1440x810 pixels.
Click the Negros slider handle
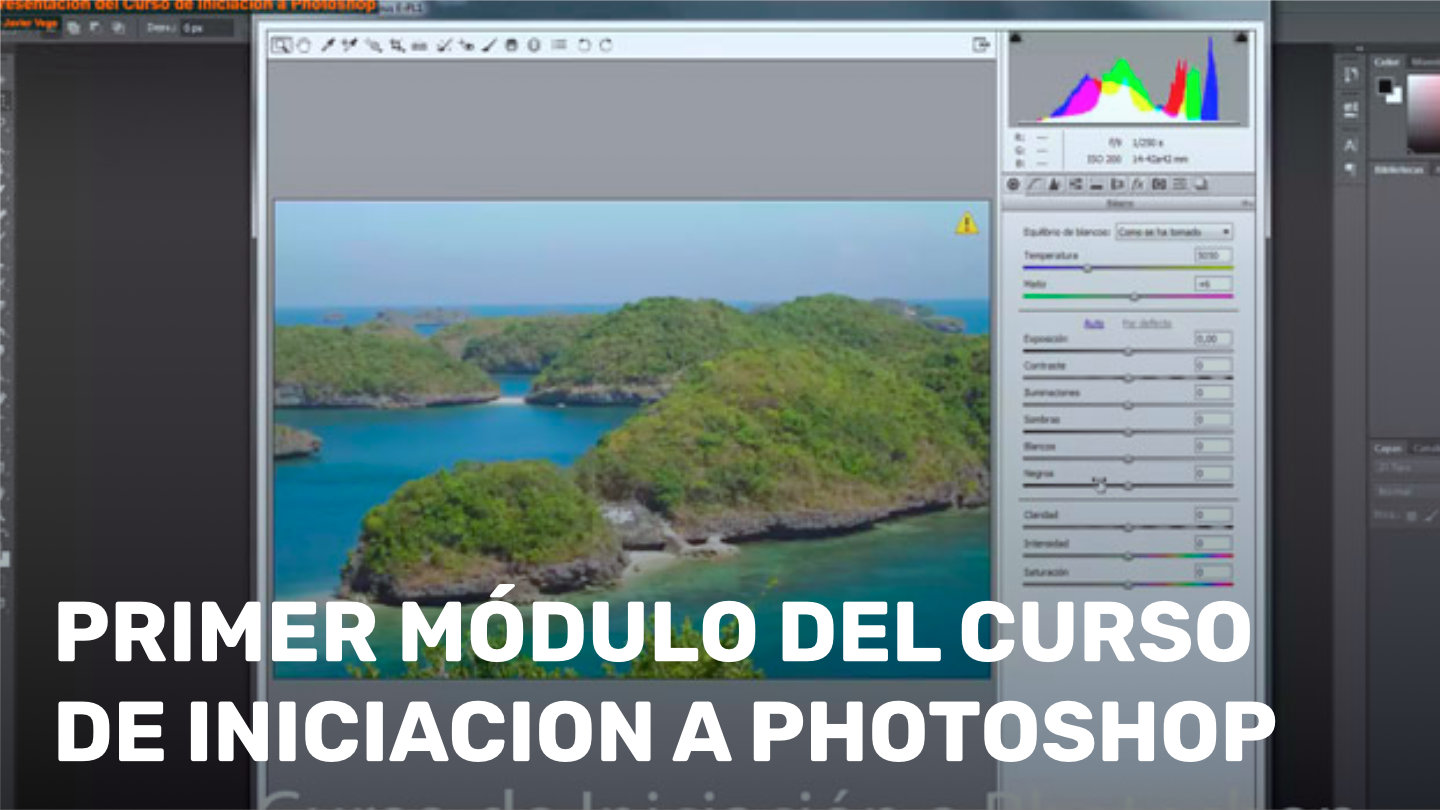(1128, 486)
